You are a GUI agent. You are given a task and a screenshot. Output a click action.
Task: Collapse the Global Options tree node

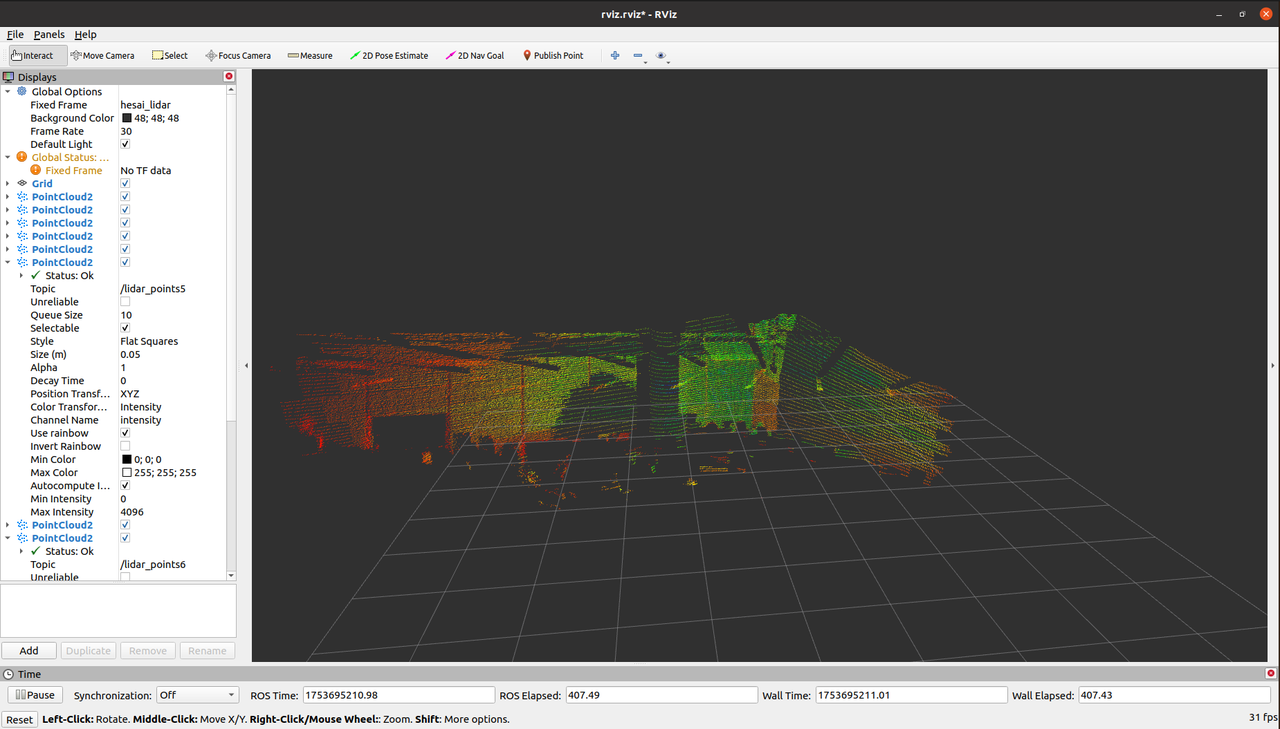[x=8, y=92]
